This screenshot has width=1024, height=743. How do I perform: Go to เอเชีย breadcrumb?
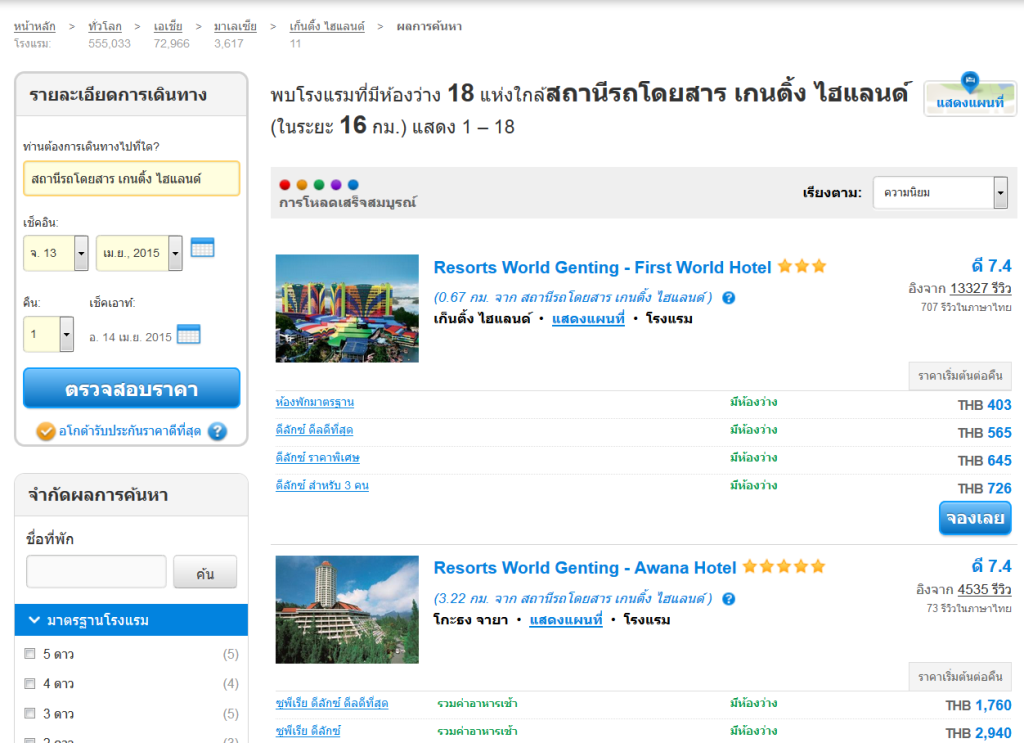coord(168,26)
